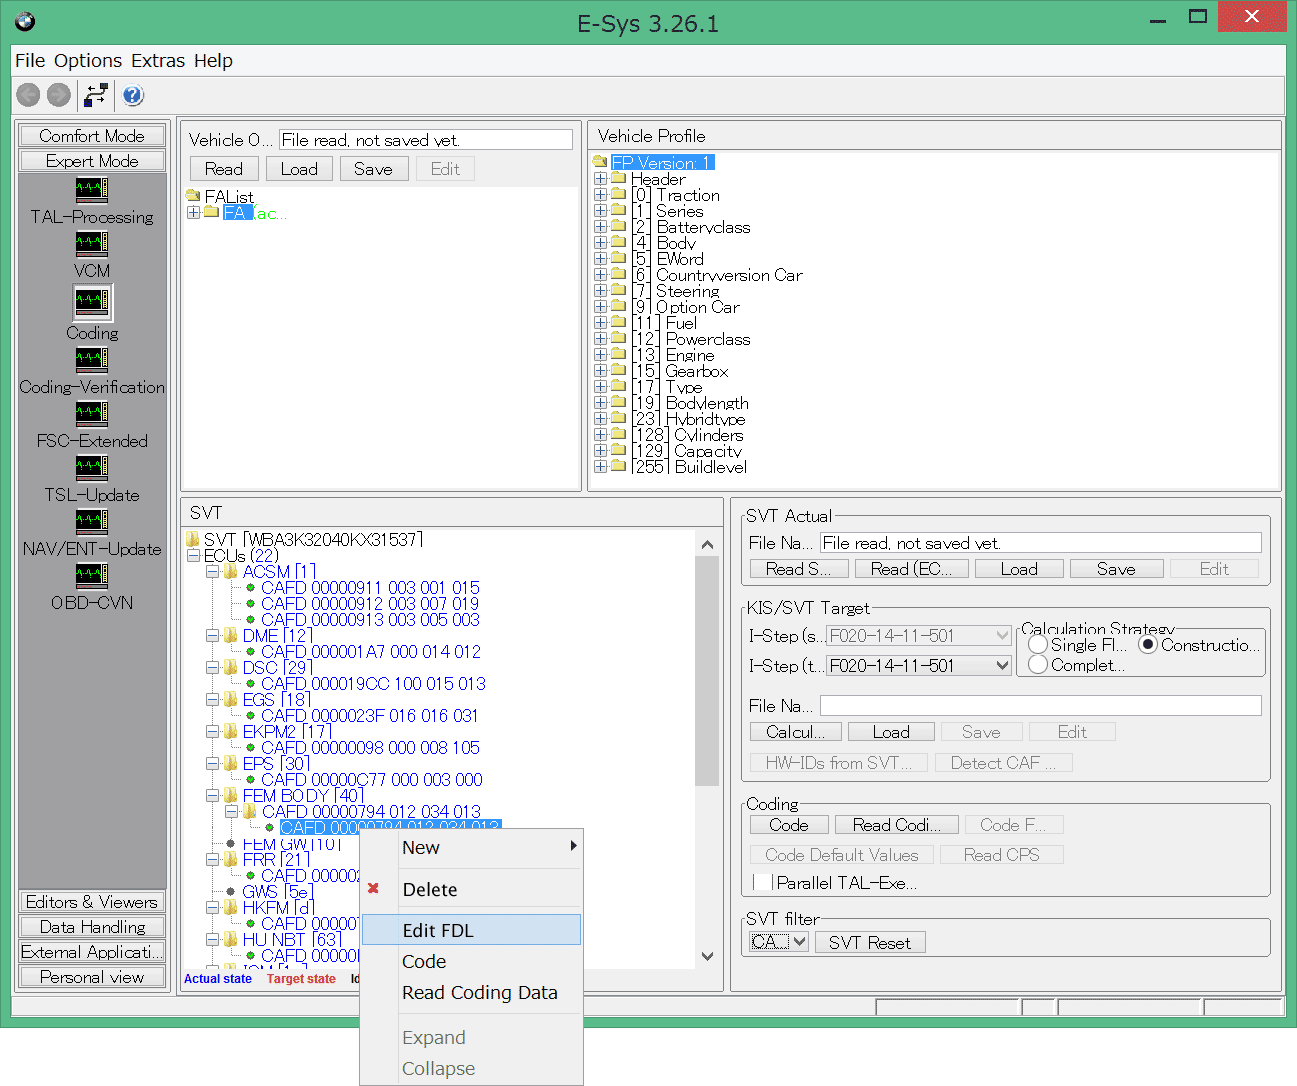Viewport: 1297px width, 1086px height.
Task: Select the Complete calculation strategy radio
Action: pos(1038,665)
